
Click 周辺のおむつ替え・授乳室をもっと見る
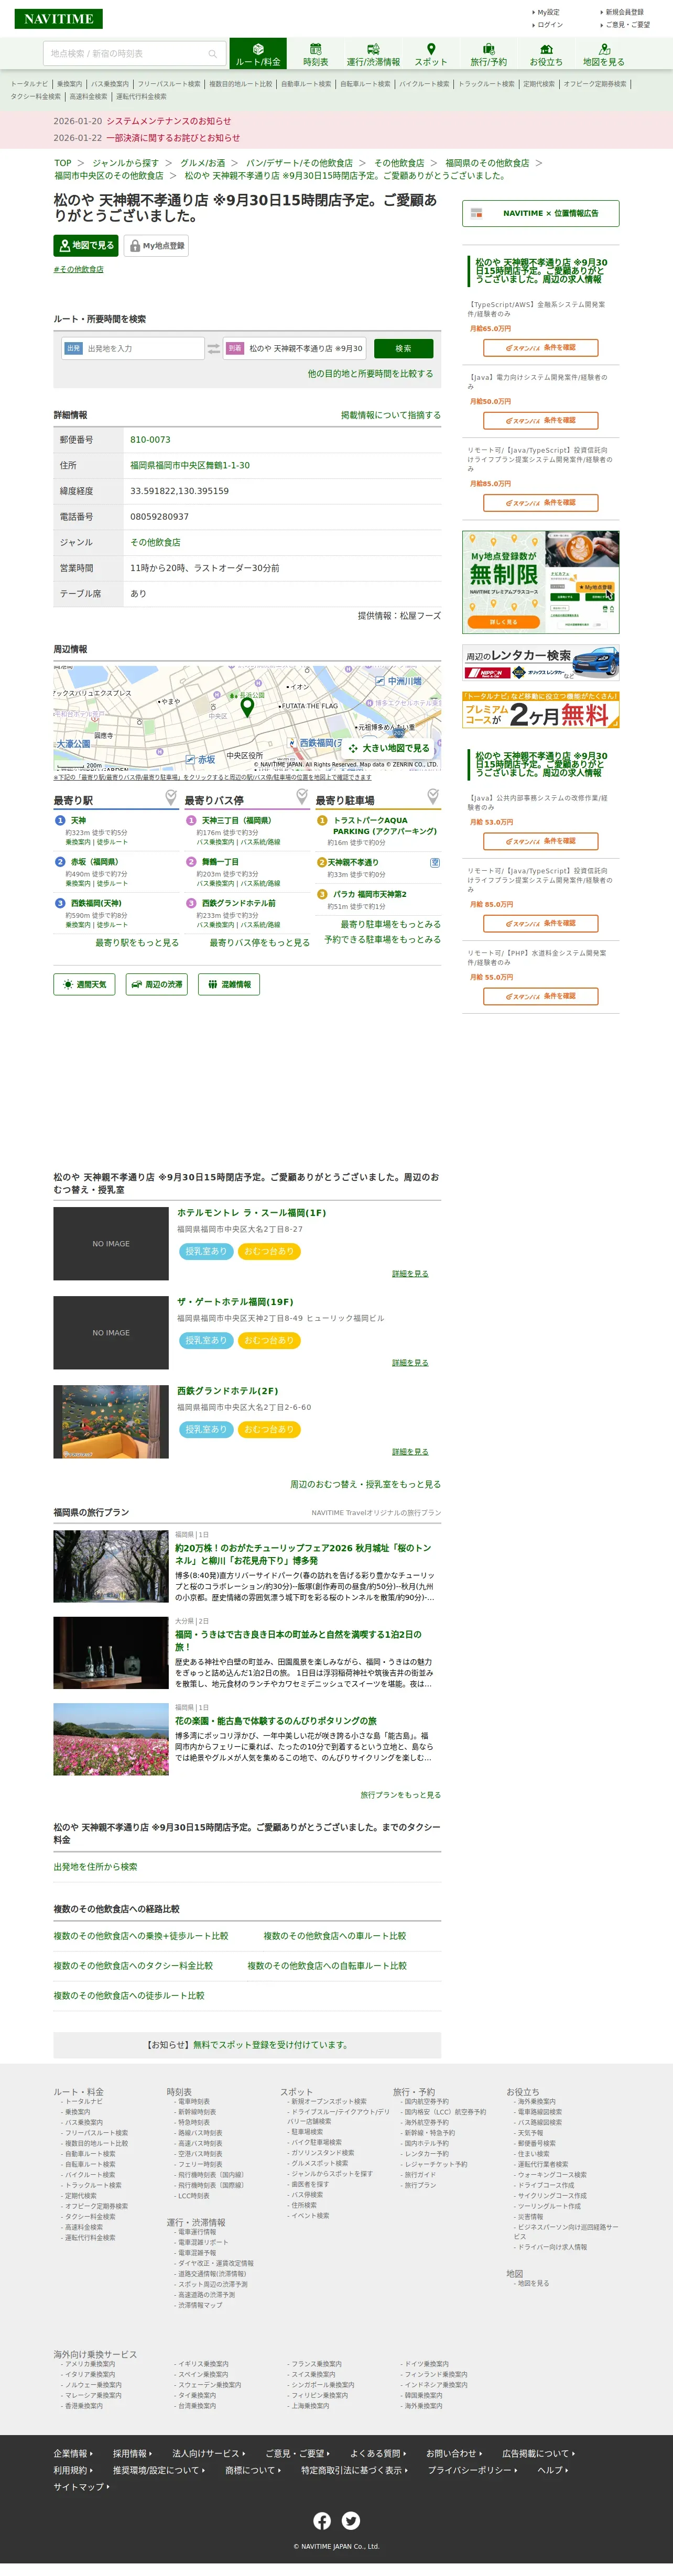click(365, 1485)
